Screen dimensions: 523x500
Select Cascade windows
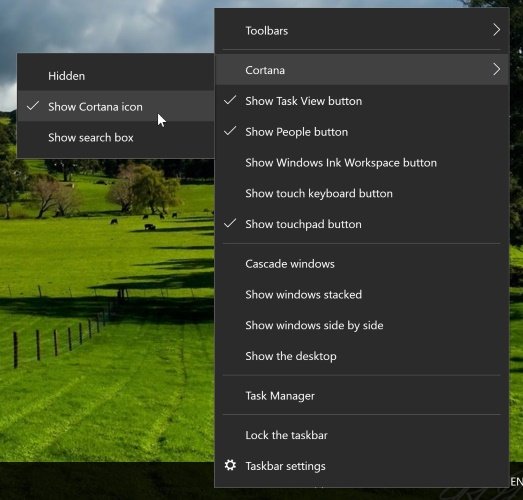[362, 264]
